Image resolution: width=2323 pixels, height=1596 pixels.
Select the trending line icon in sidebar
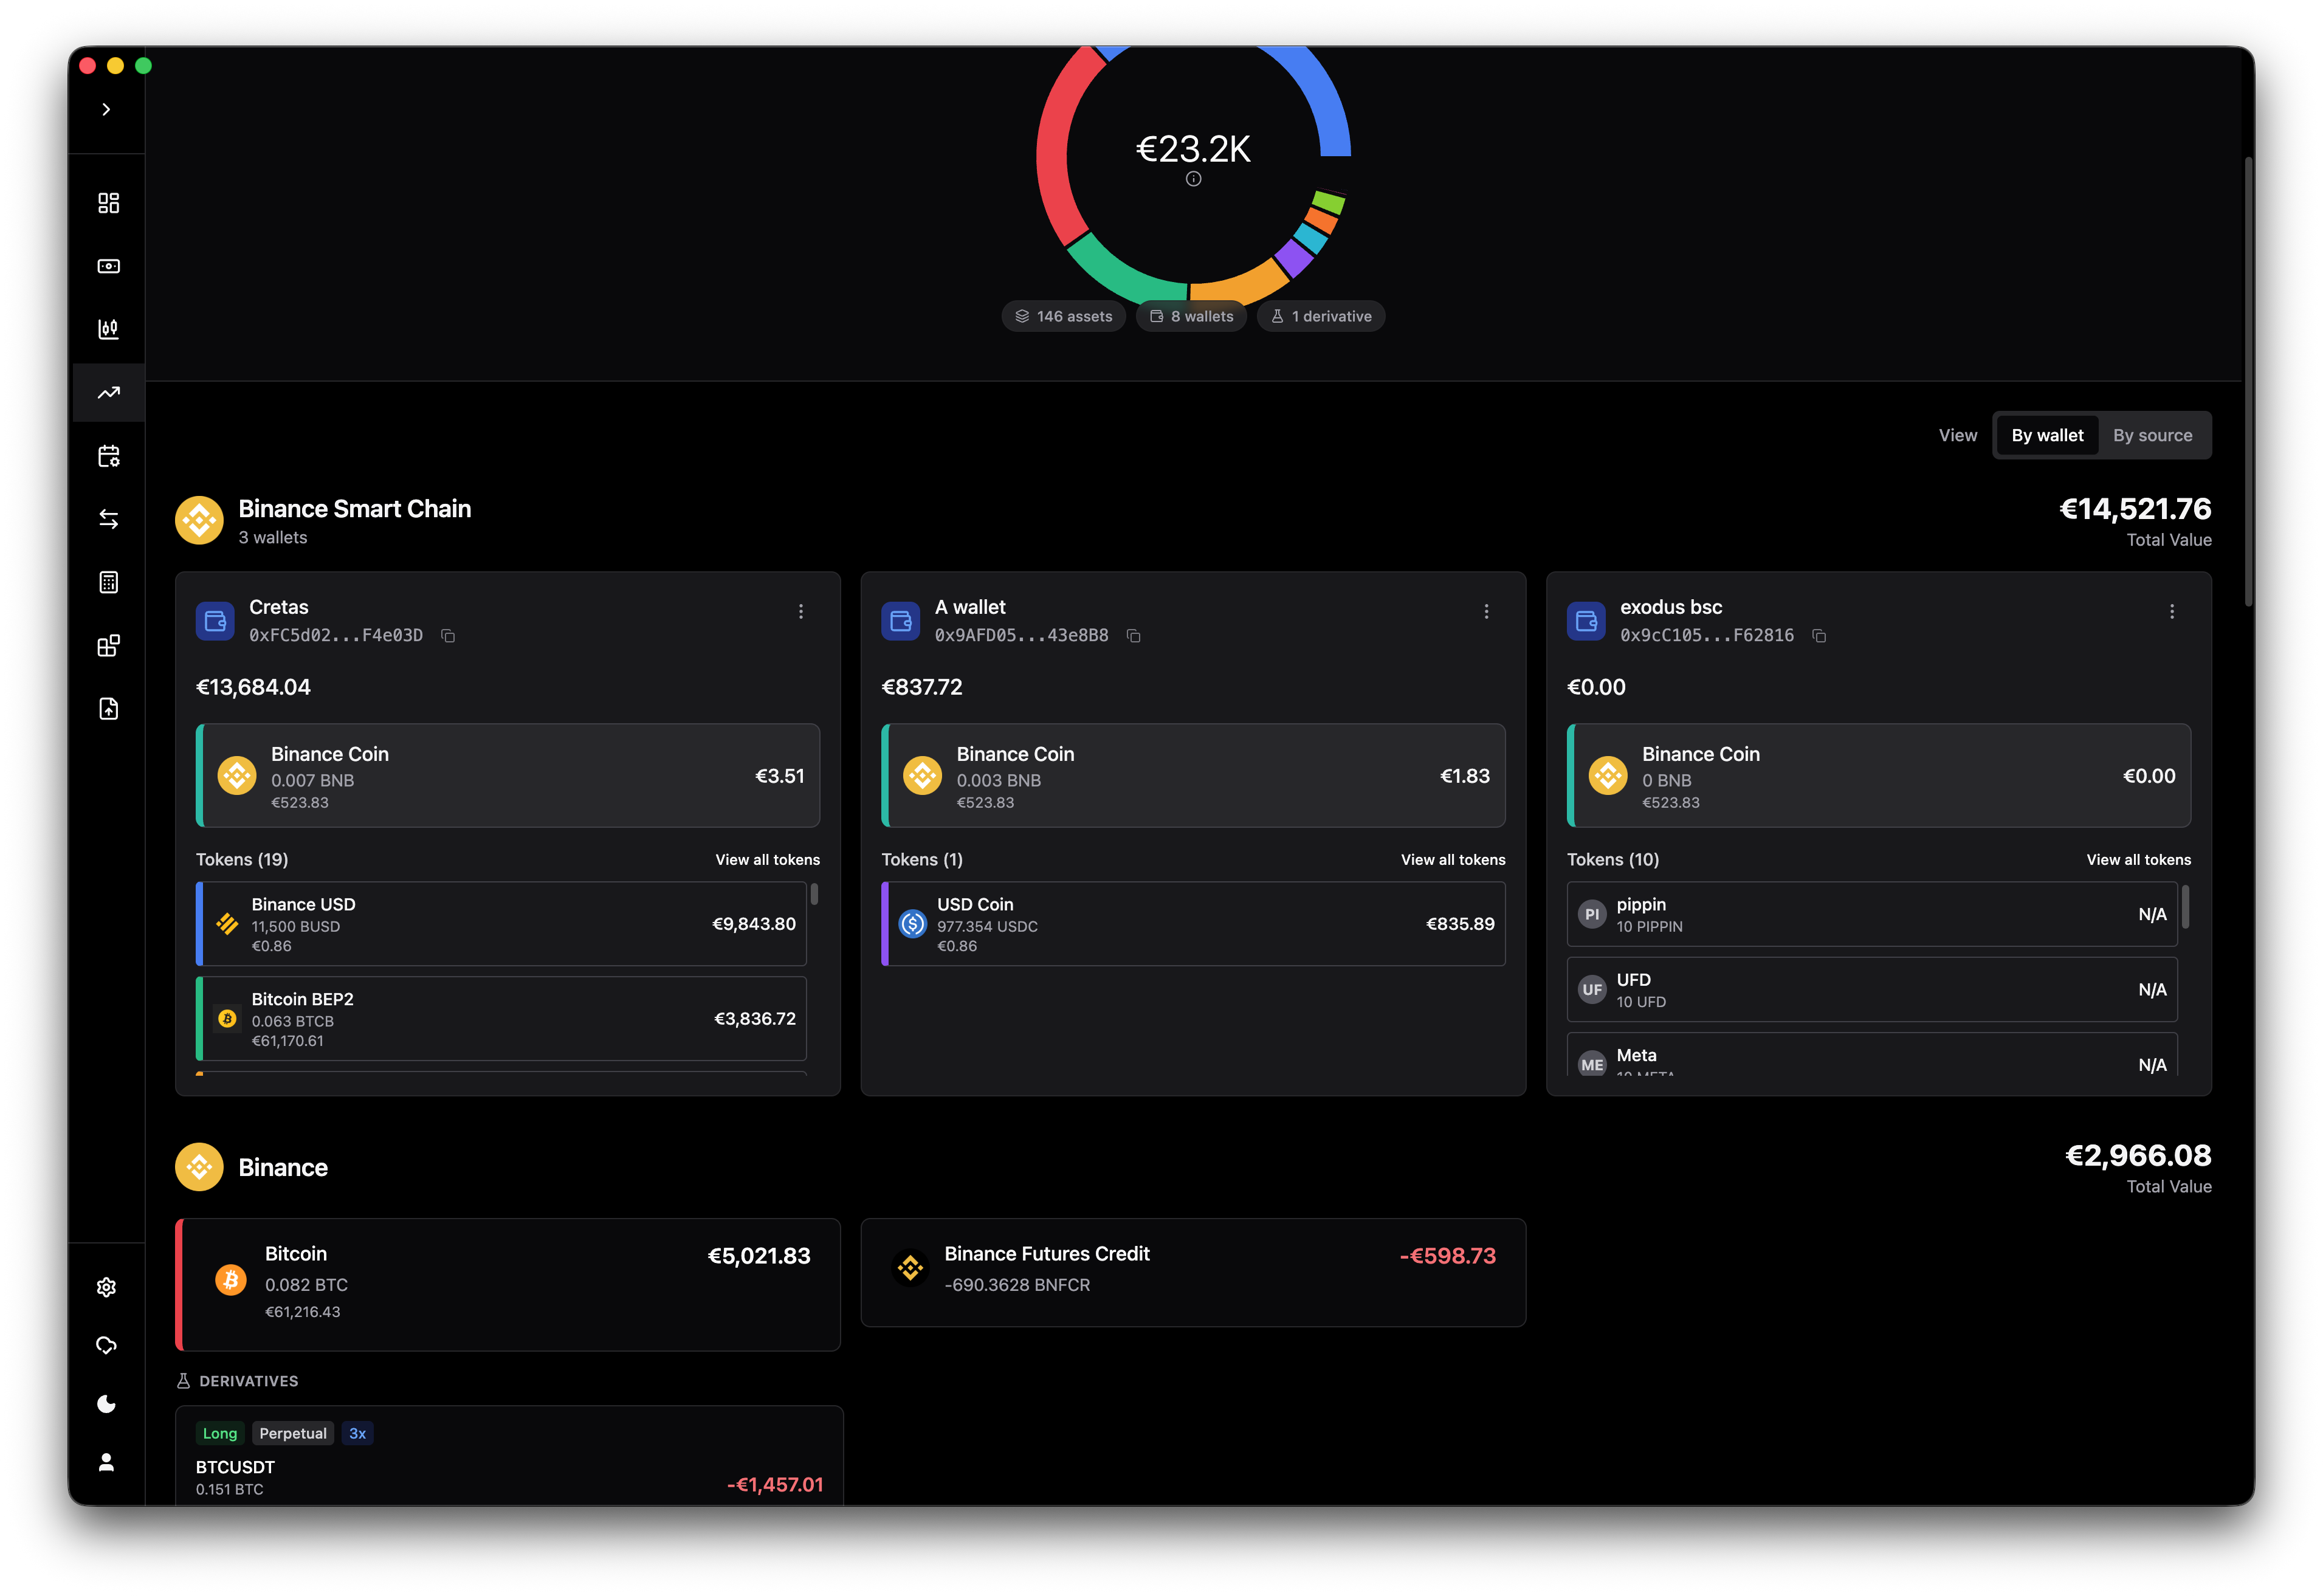pos(108,393)
